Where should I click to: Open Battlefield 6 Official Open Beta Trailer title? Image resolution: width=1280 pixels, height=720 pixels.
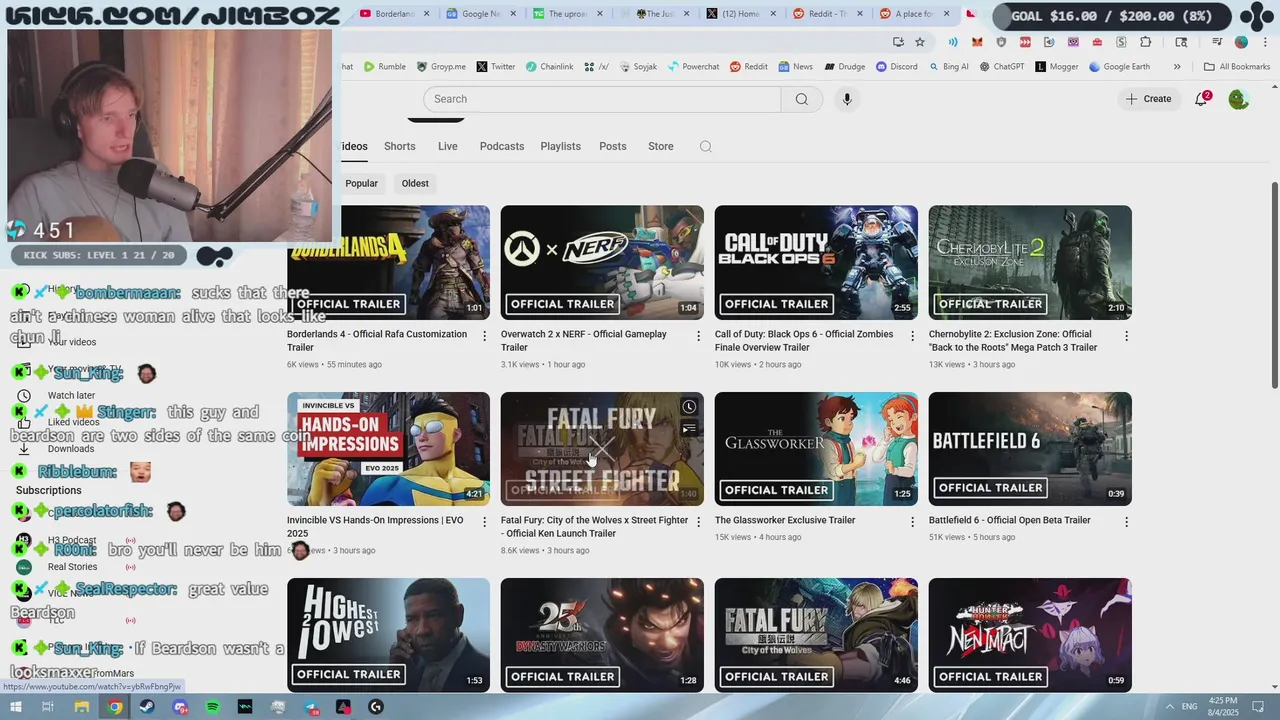[1009, 520]
